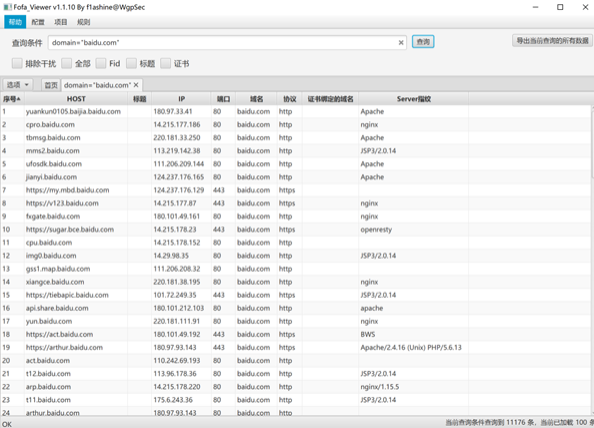Image resolution: width=594 pixels, height=428 pixels.
Task: Tick the 证书 checkbox
Action: (x=166, y=63)
